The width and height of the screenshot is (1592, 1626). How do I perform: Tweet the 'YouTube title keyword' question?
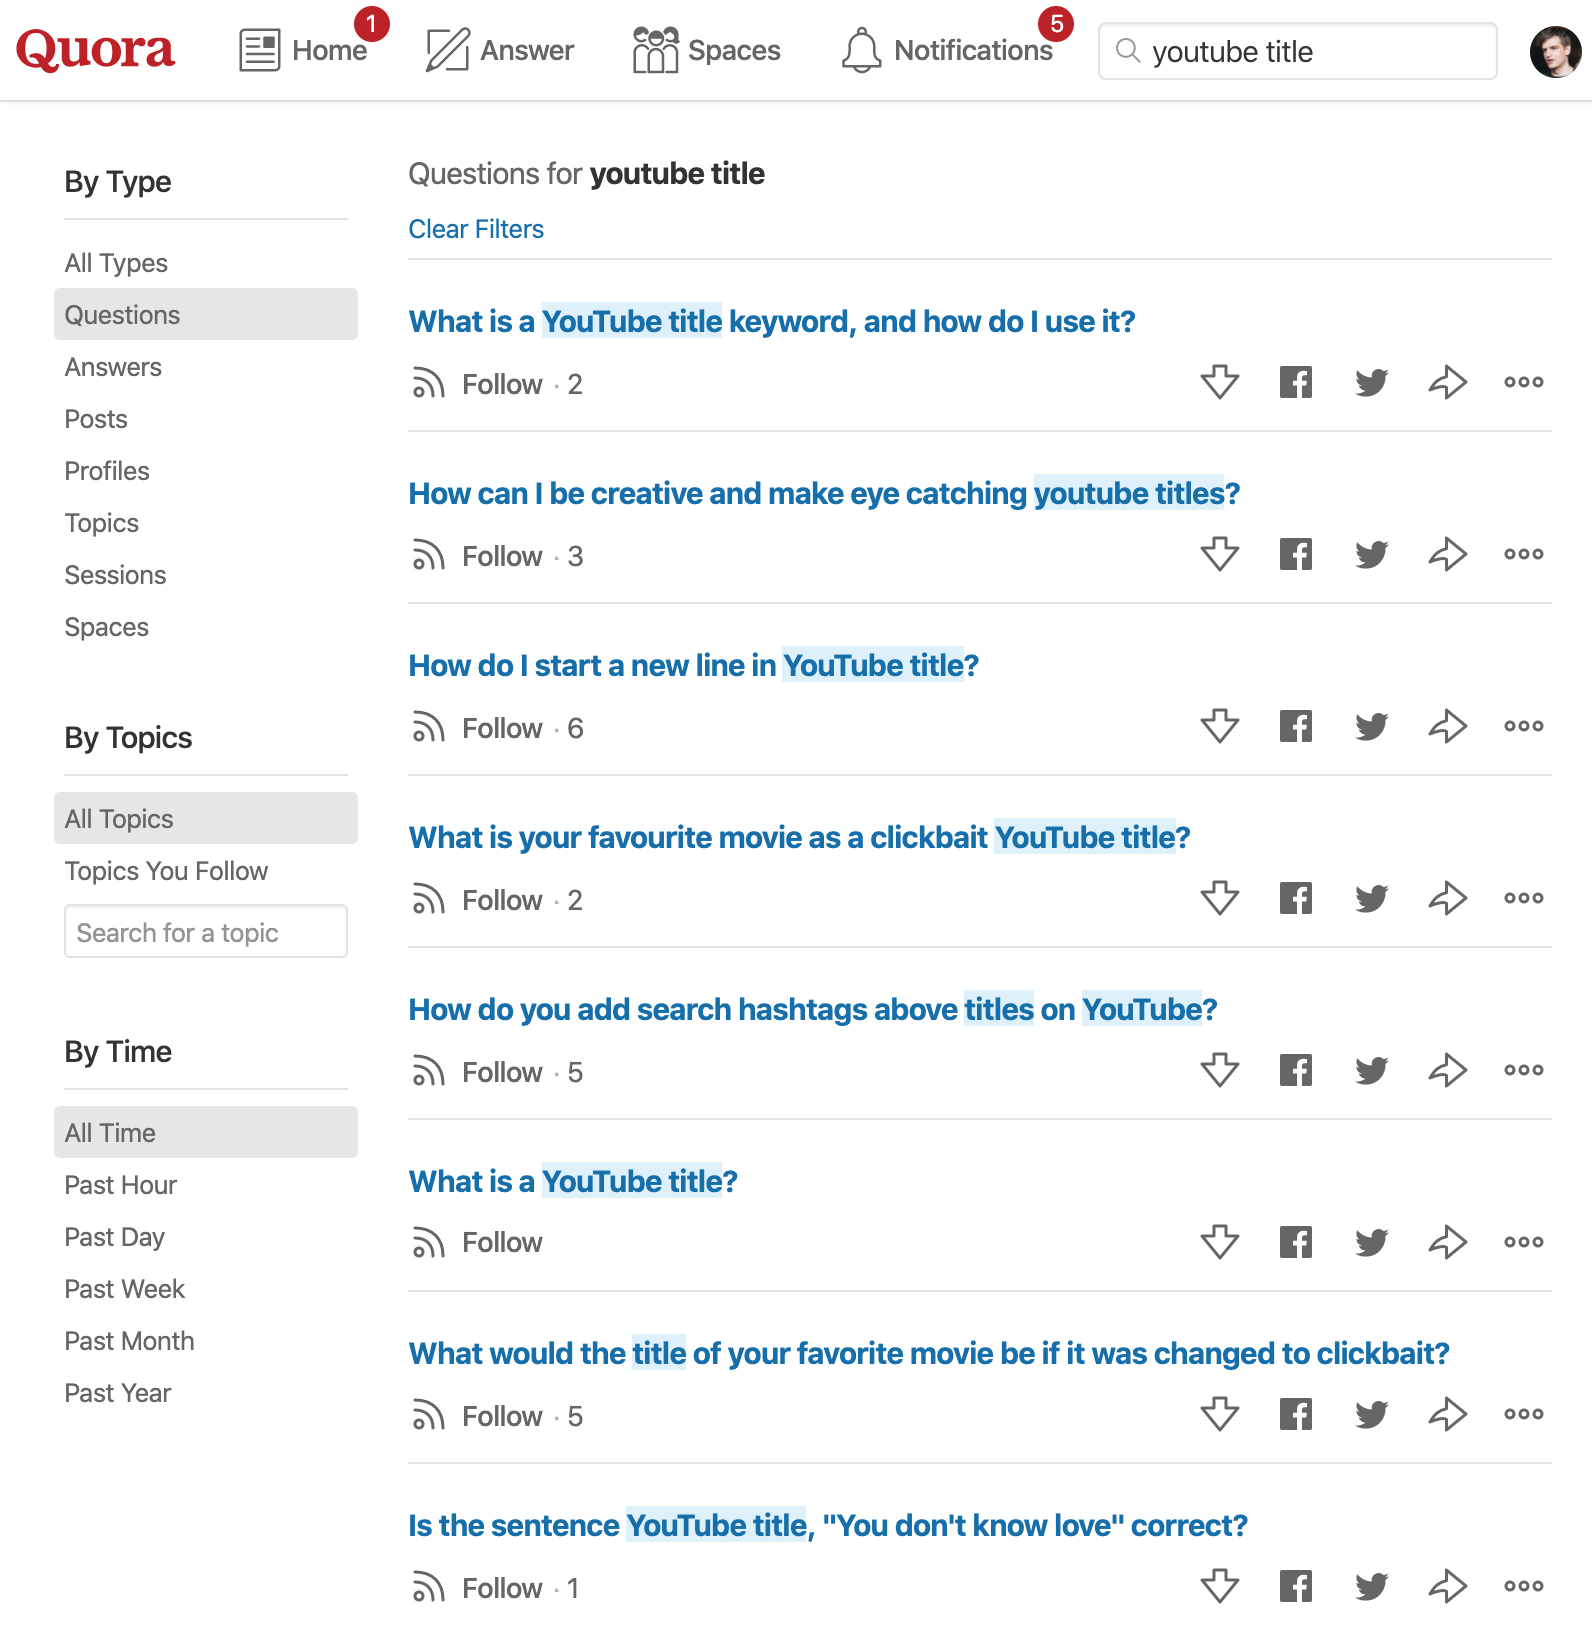pyautogui.click(x=1372, y=382)
